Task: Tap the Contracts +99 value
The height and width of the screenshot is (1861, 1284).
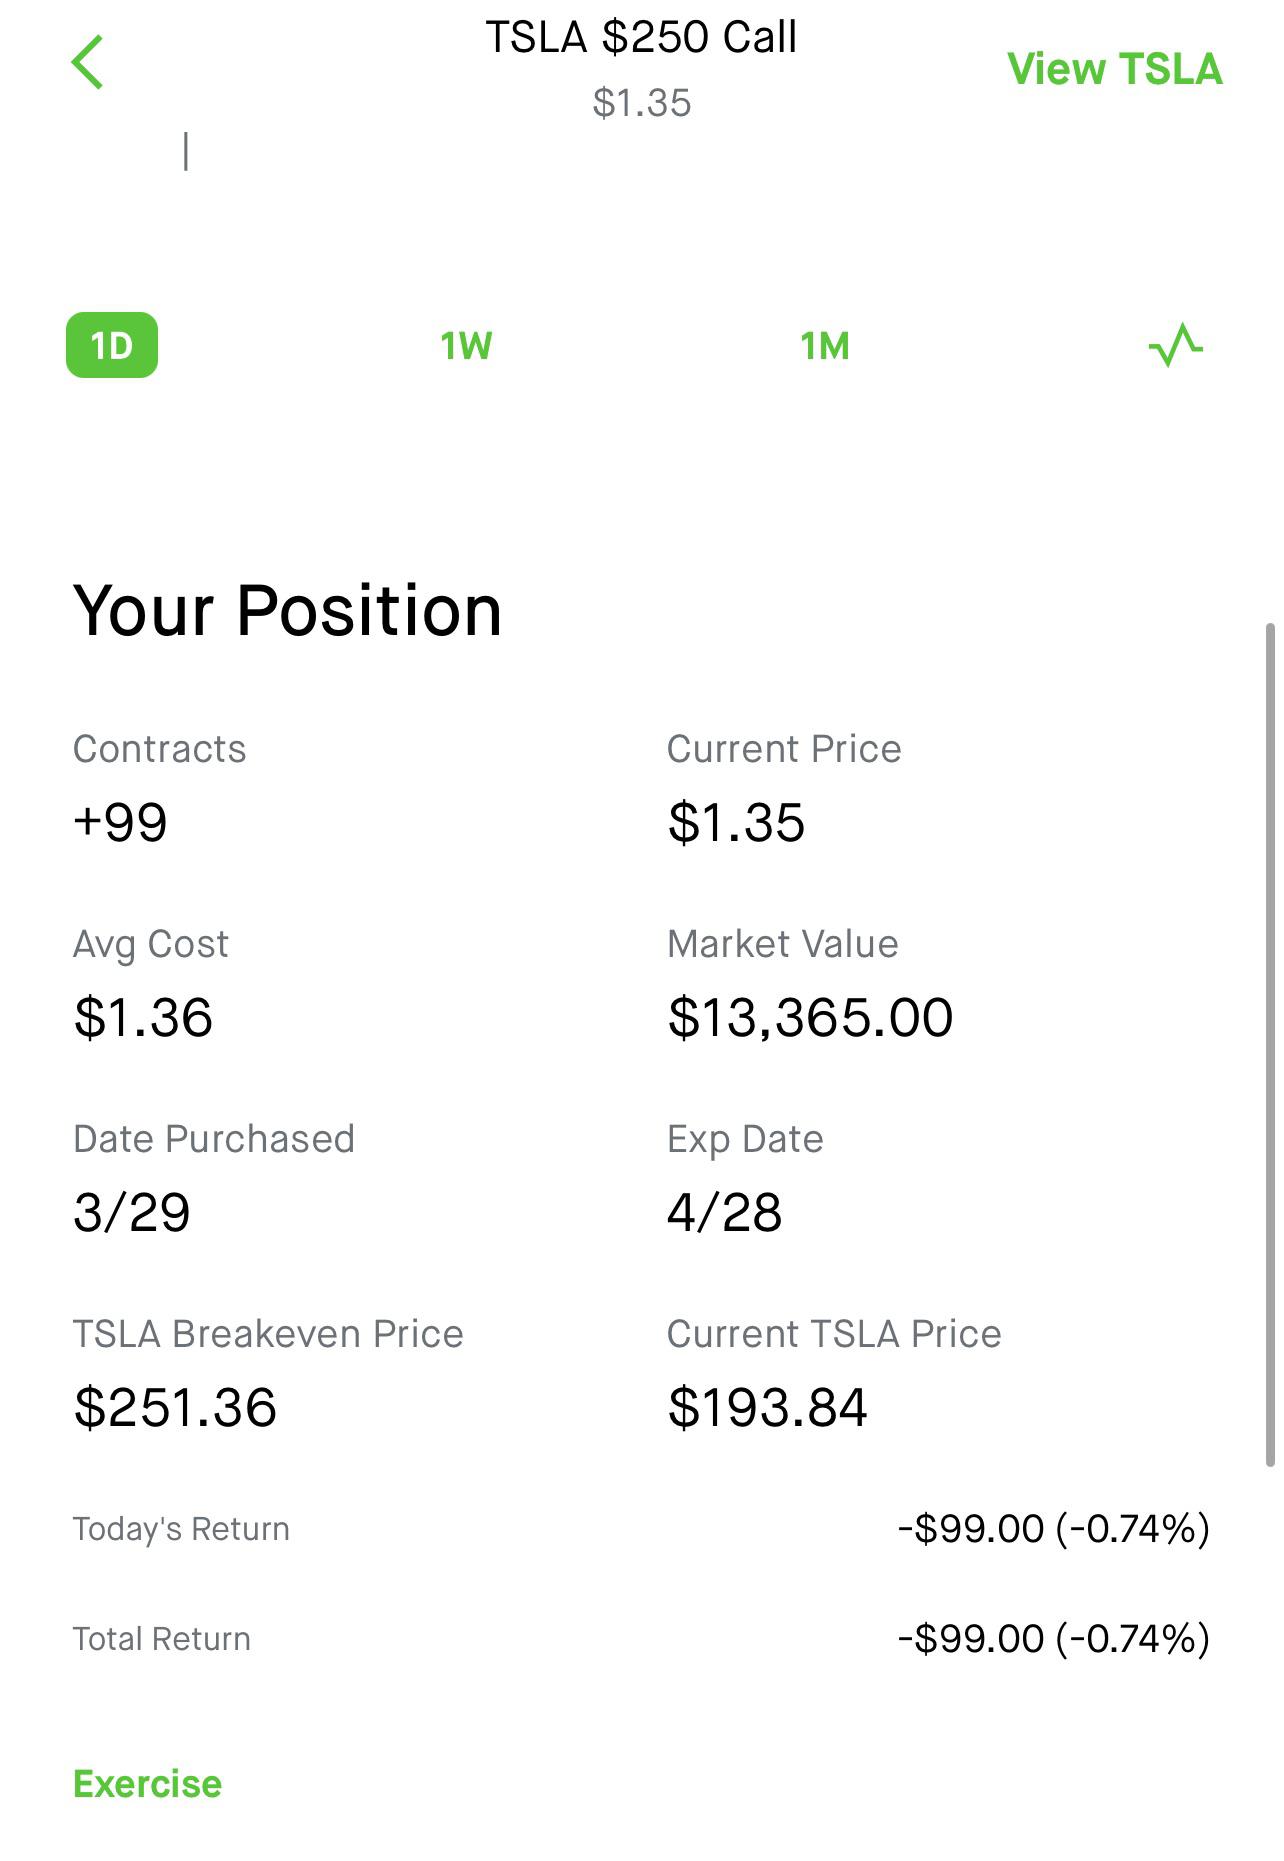Action: 120,822
